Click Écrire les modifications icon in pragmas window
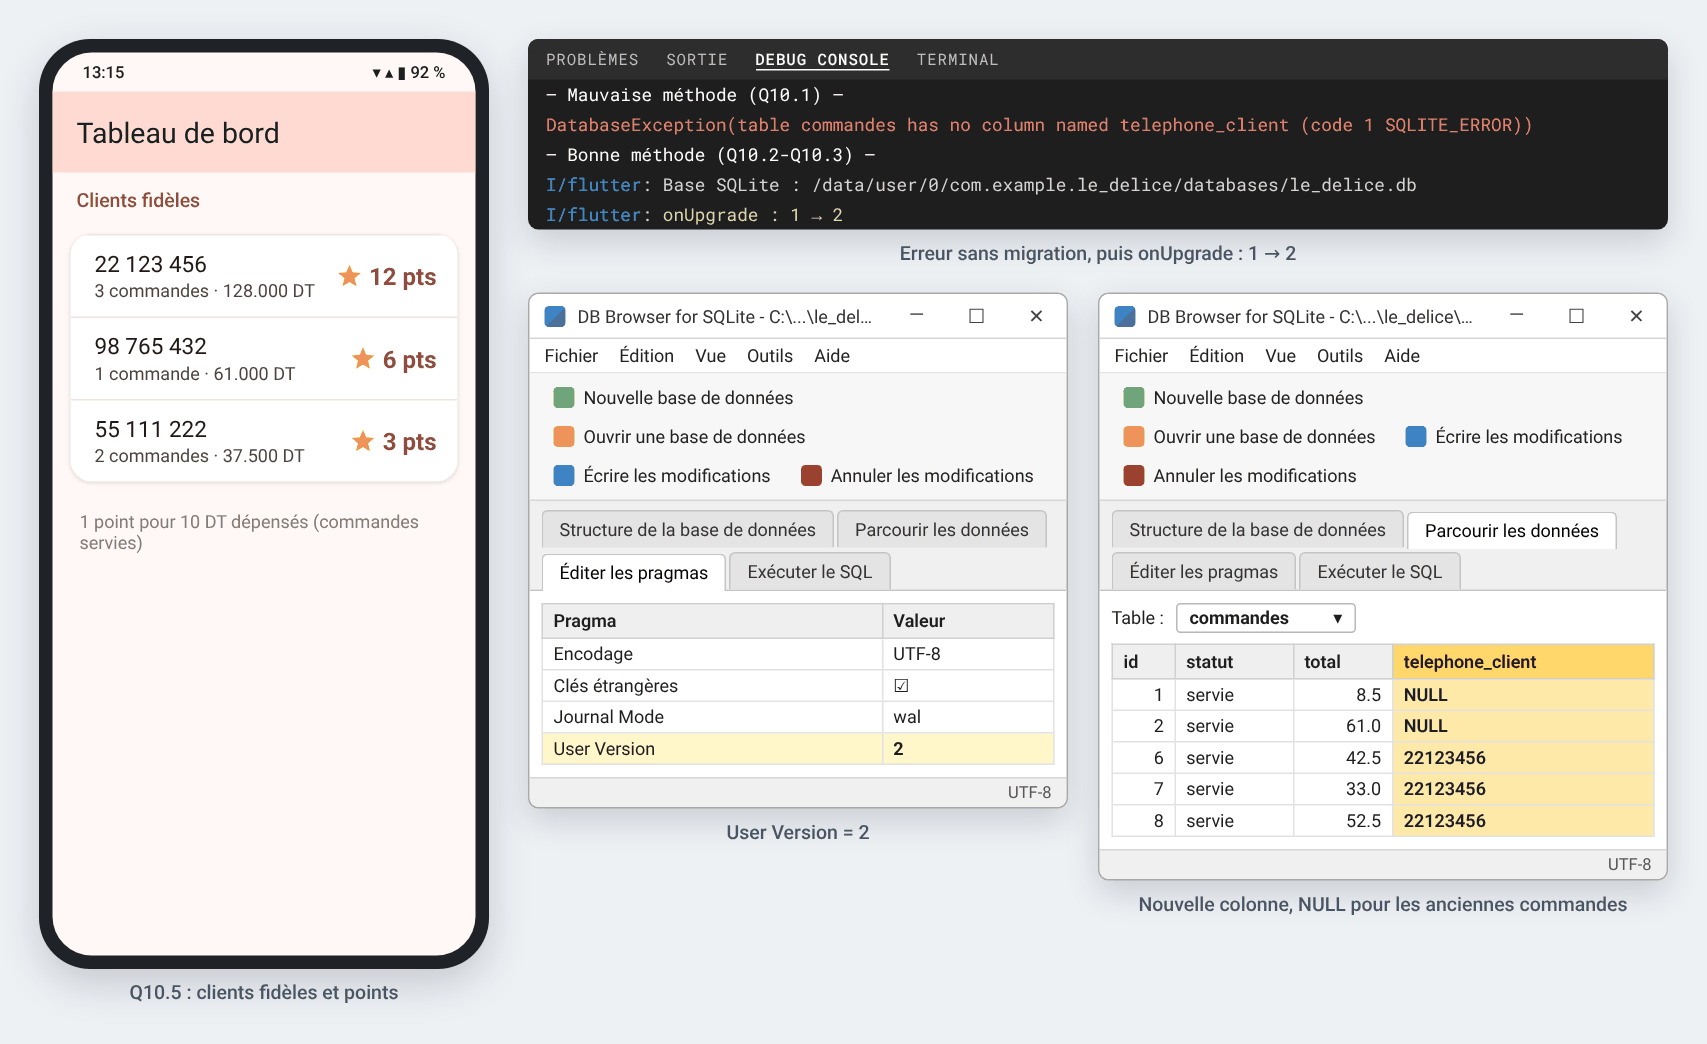1707x1044 pixels. click(x=564, y=476)
